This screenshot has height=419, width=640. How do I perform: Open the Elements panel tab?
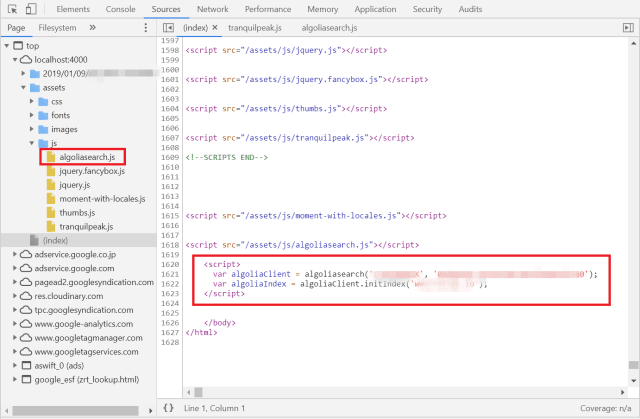coord(73,9)
